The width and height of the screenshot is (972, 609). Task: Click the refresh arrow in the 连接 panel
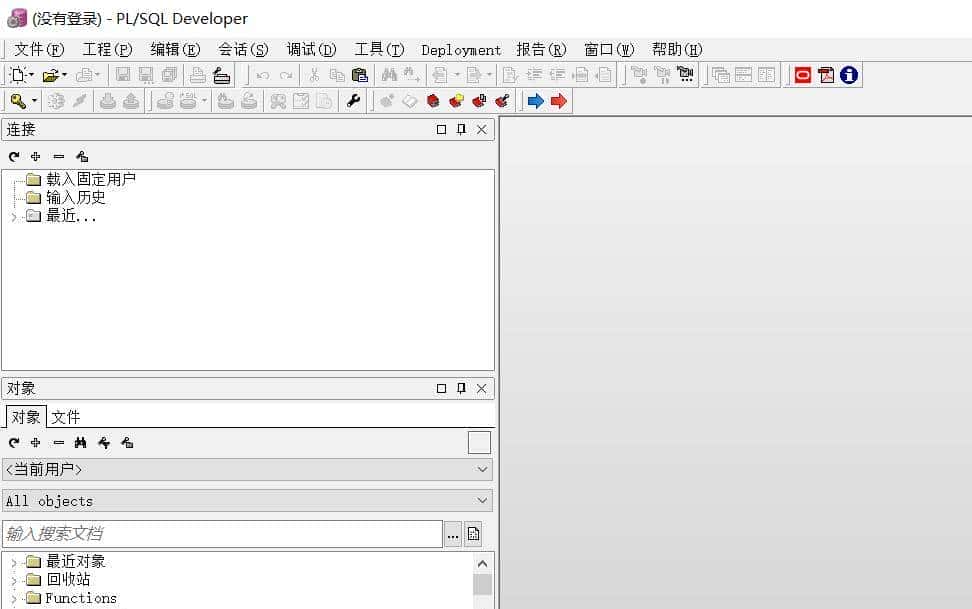[12, 156]
